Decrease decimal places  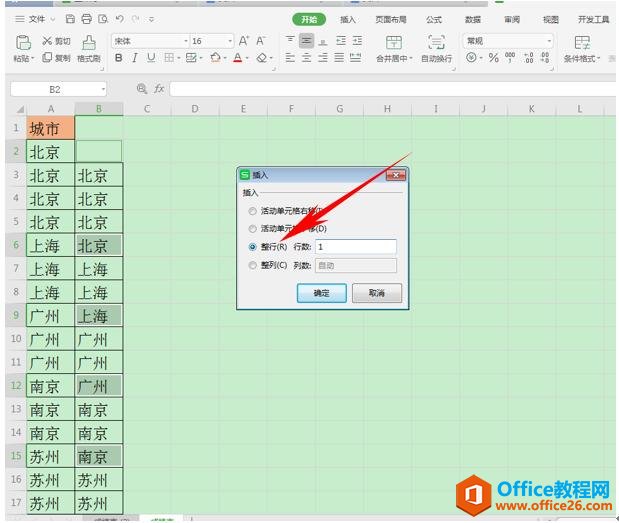(x=545, y=58)
